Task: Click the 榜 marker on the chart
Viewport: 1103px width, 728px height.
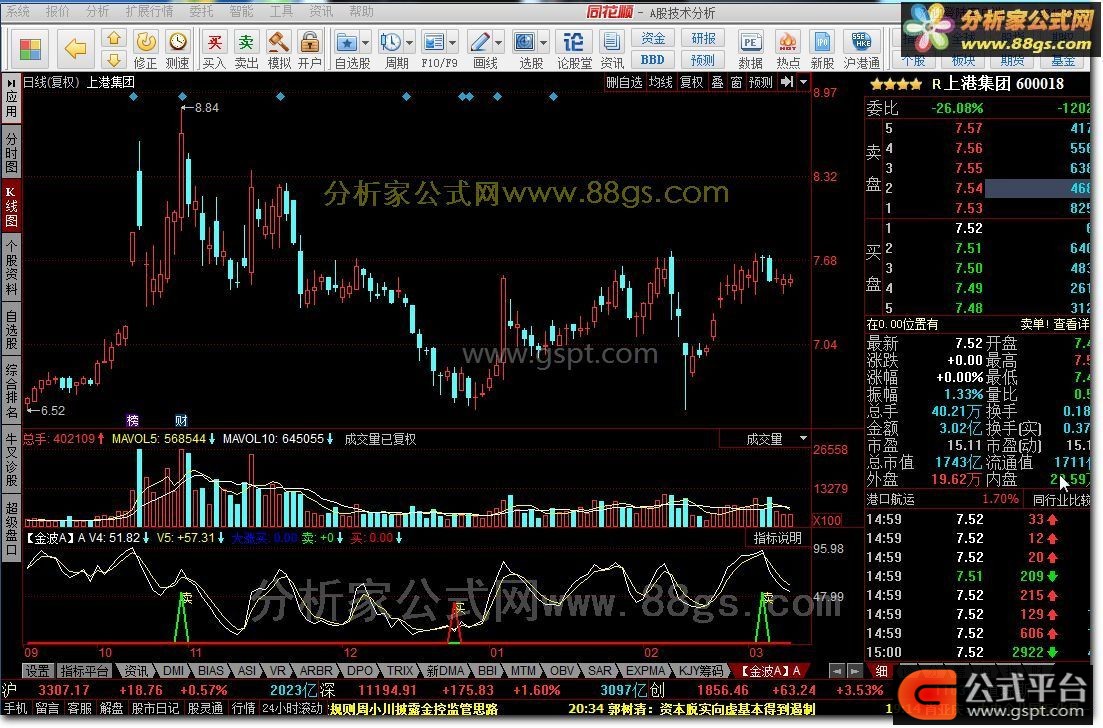Action: click(x=133, y=420)
